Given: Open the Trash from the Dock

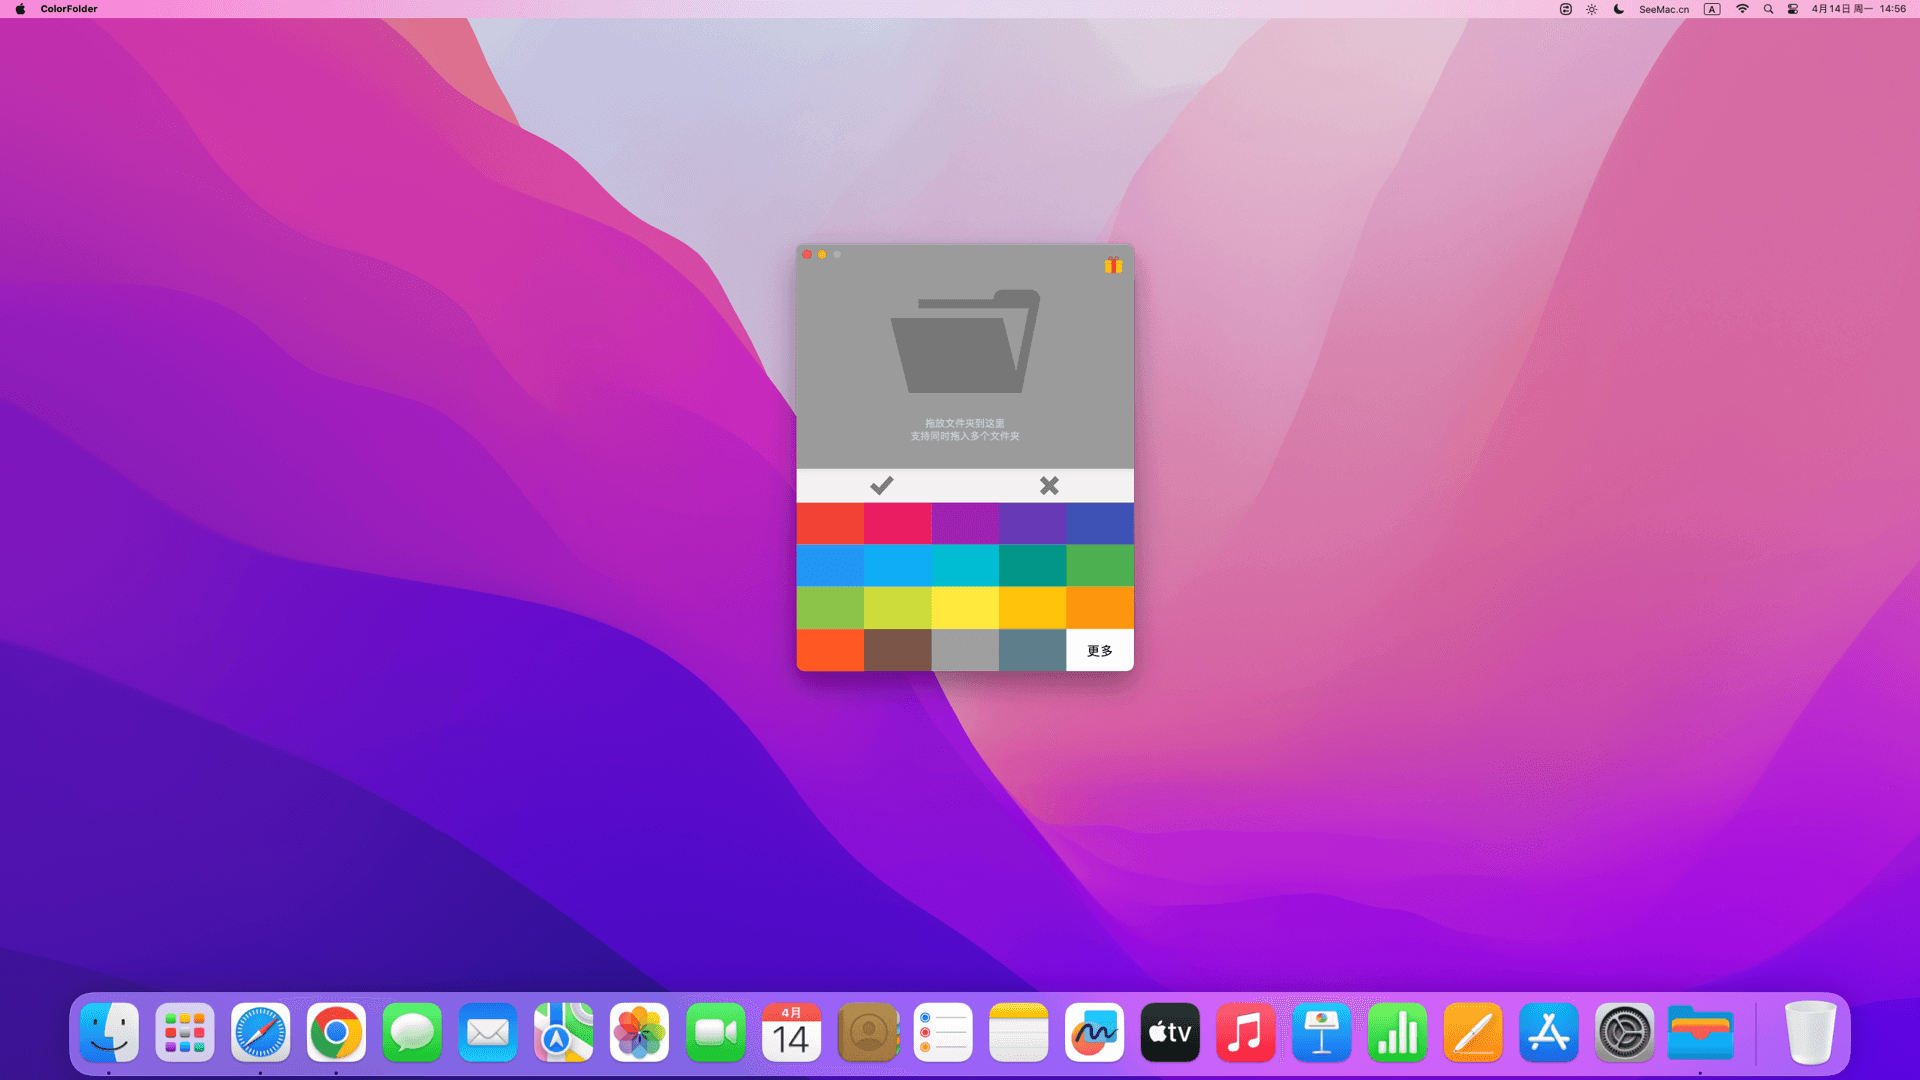Looking at the screenshot, I should 1810,1032.
